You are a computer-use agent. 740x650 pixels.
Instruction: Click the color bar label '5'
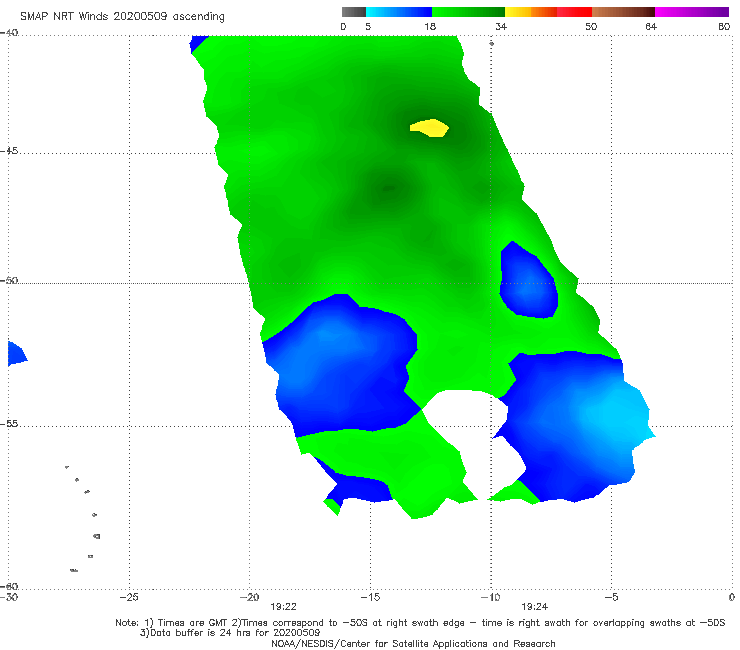tap(368, 27)
